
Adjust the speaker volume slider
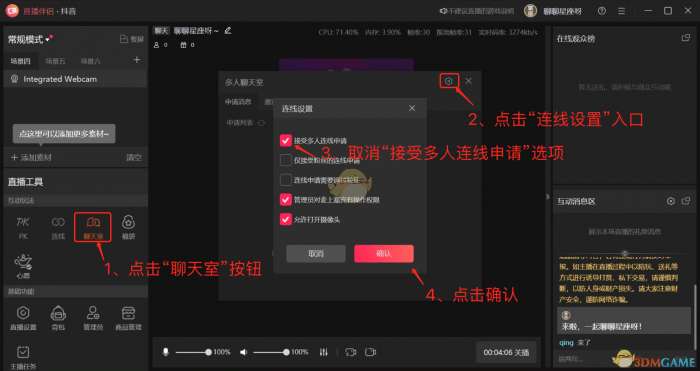pos(271,352)
